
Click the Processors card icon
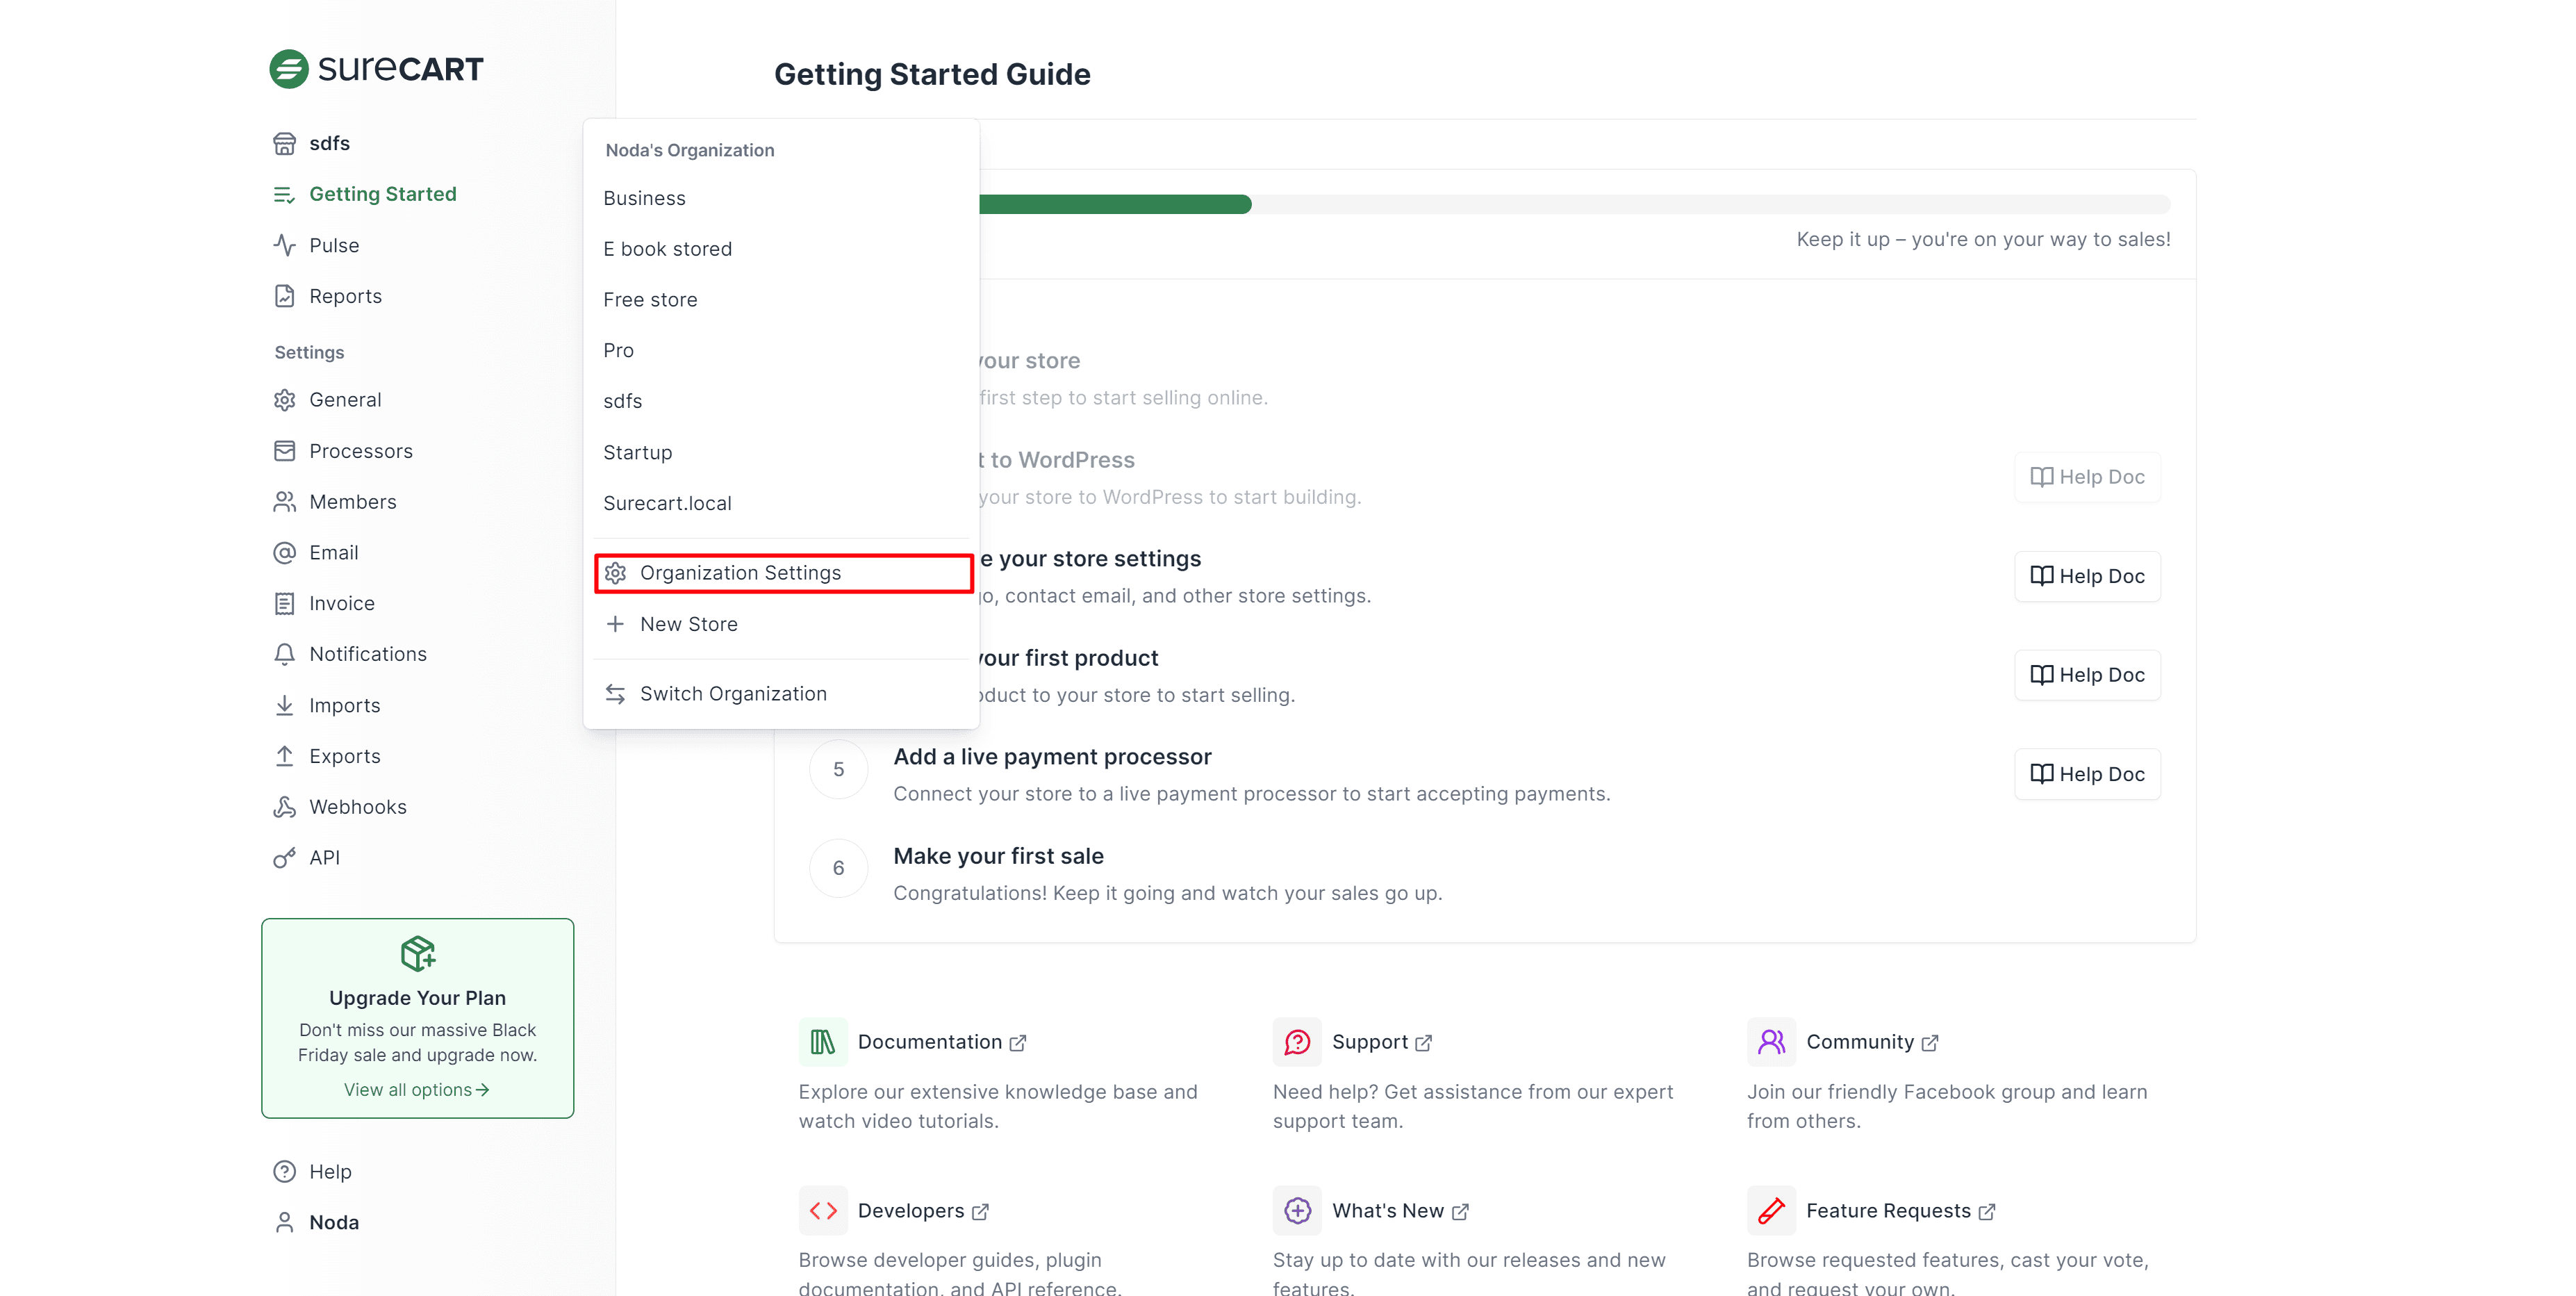(285, 451)
